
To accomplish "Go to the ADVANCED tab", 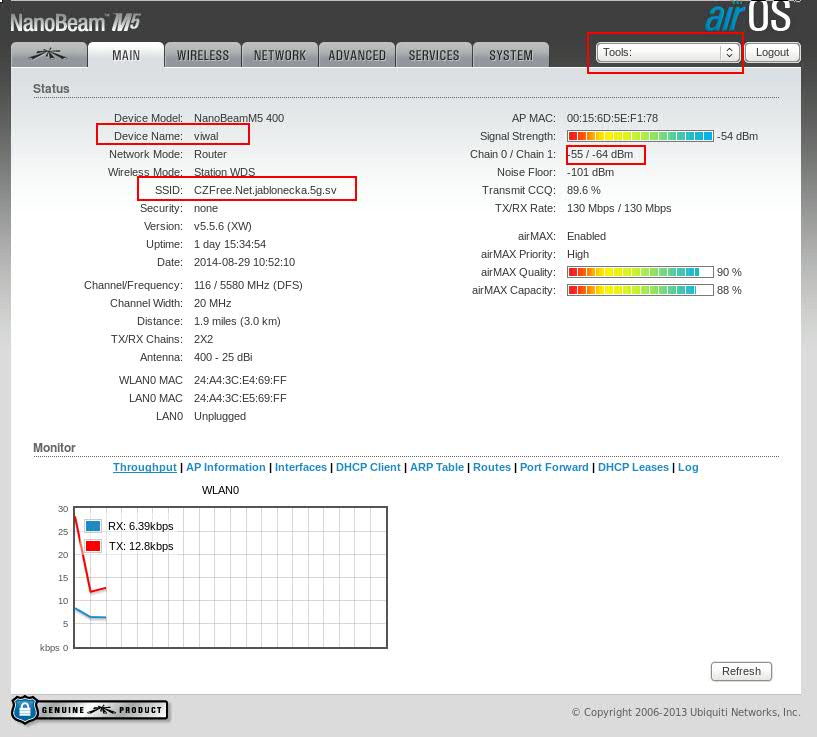I will point(357,55).
